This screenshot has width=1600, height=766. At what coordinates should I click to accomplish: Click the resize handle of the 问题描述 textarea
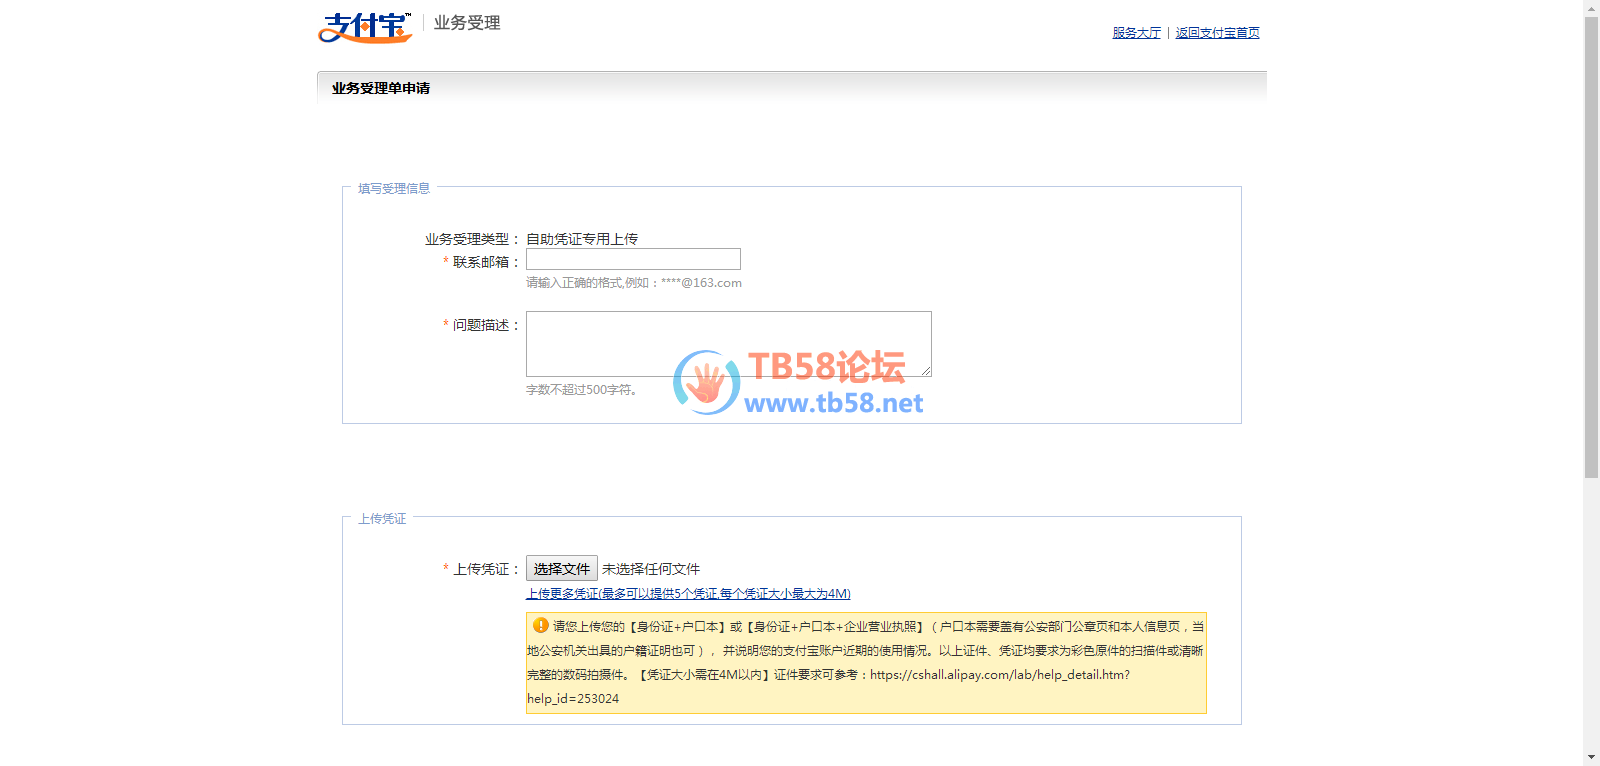click(x=926, y=371)
